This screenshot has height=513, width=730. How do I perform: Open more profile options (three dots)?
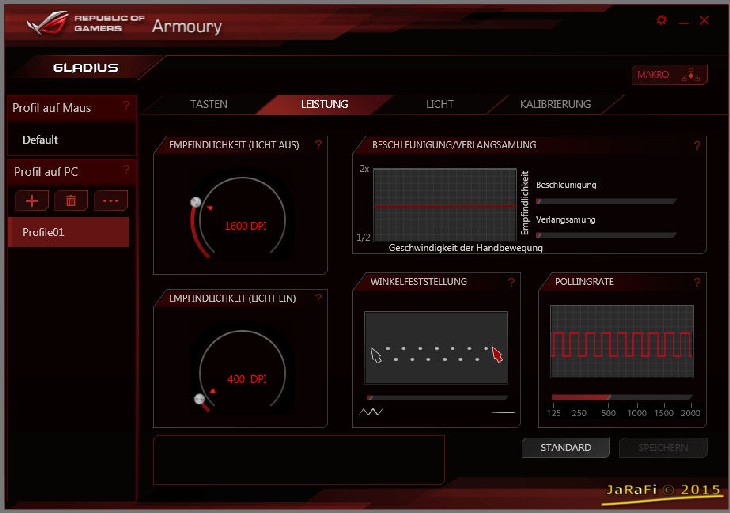coord(110,201)
